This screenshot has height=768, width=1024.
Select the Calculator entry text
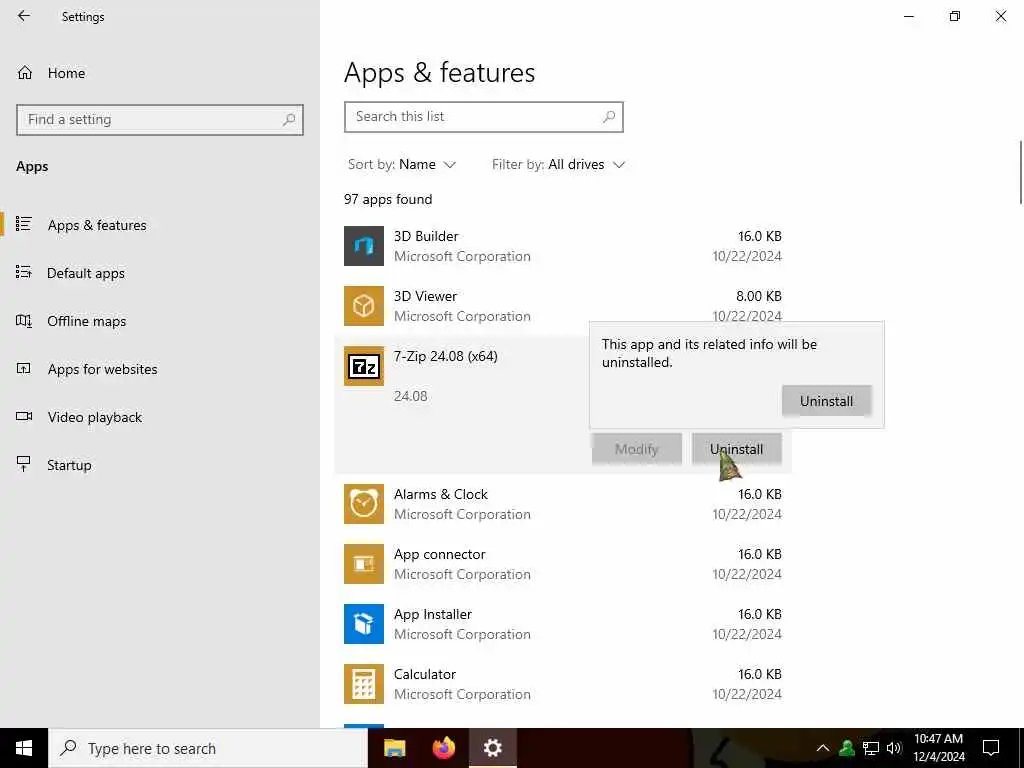coord(424,675)
